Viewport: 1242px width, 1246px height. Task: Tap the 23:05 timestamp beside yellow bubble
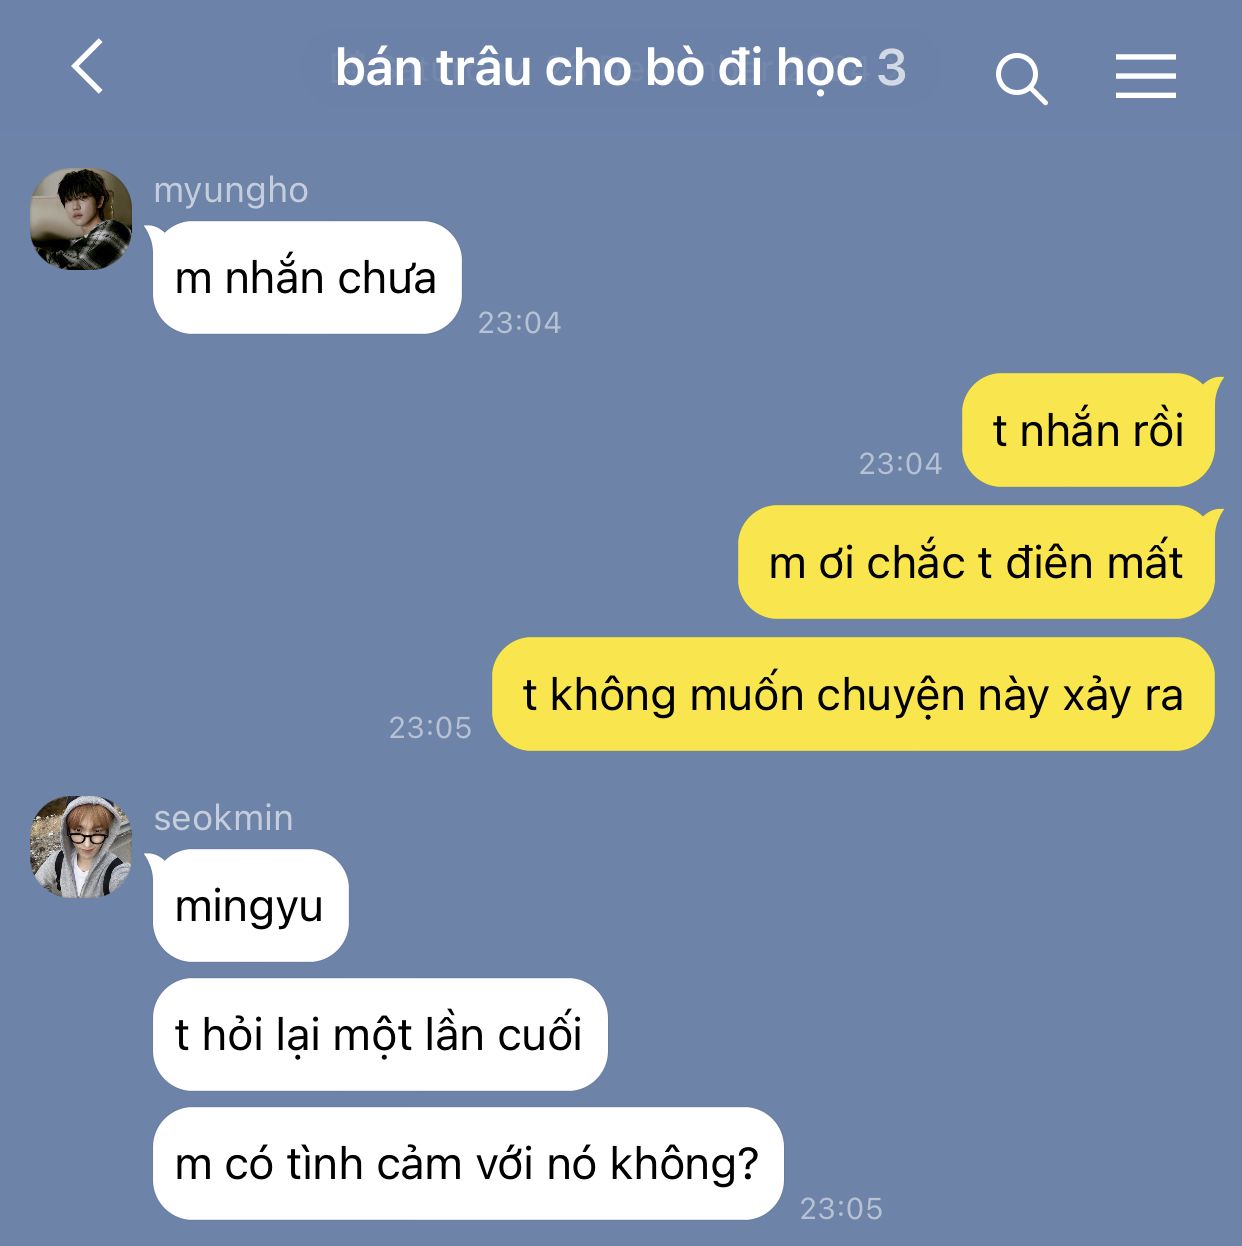coord(430,728)
